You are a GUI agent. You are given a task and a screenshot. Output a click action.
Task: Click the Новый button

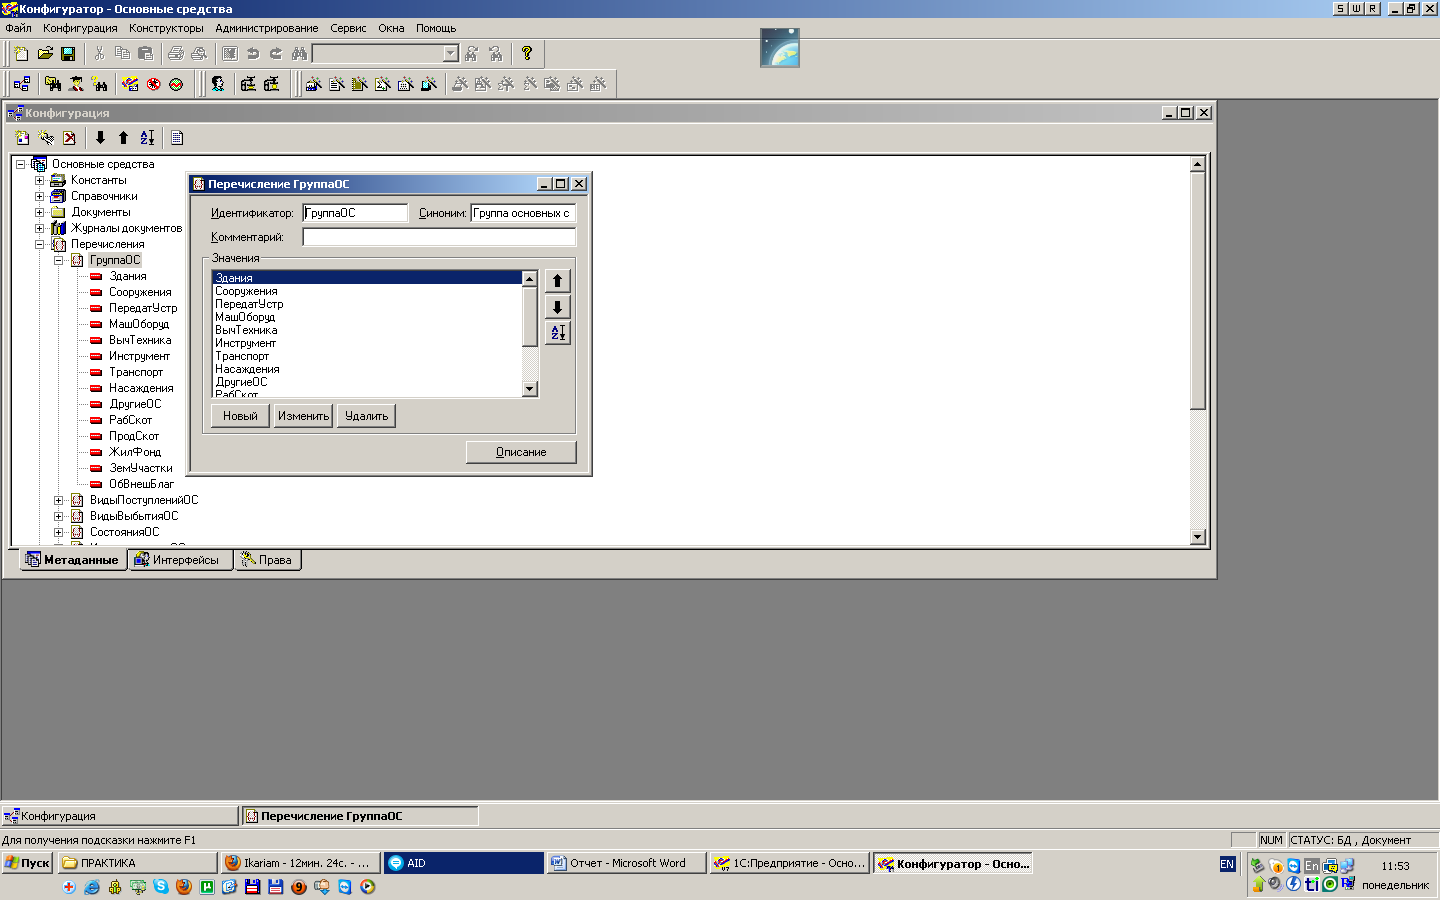(240, 416)
